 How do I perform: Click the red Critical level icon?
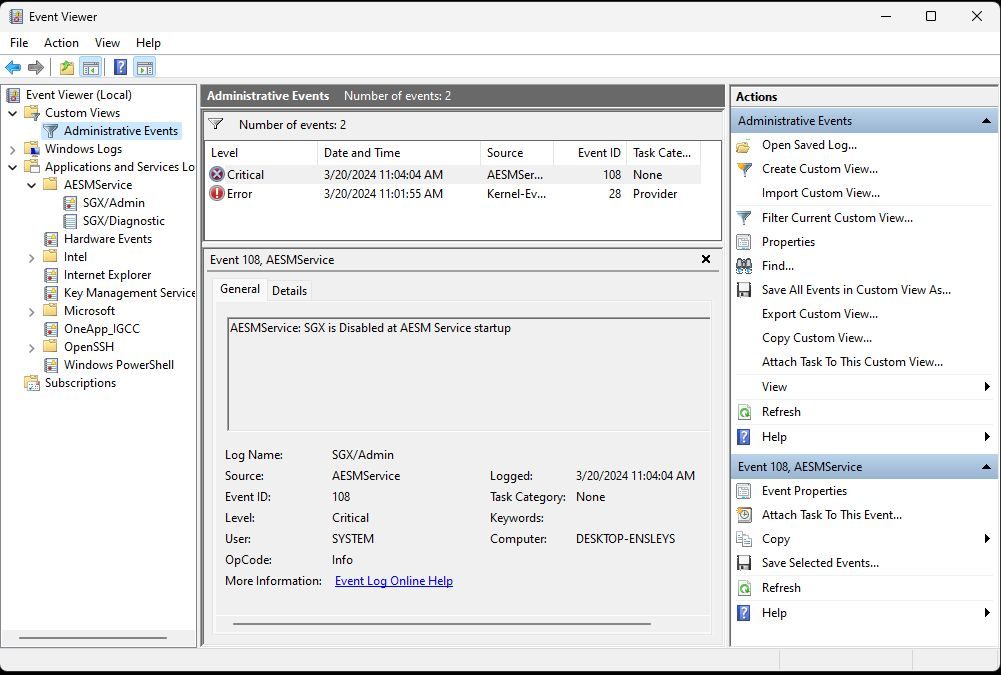coord(217,174)
